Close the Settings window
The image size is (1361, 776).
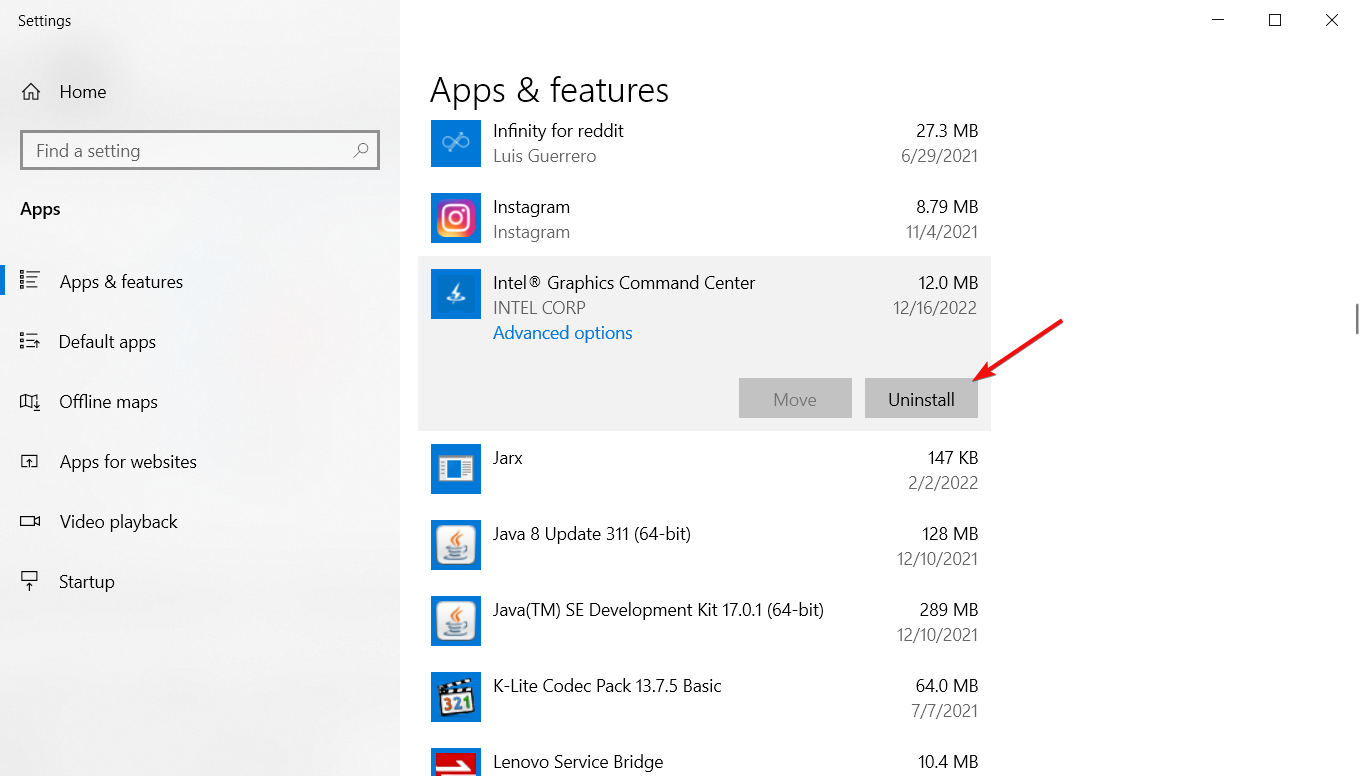1332,20
